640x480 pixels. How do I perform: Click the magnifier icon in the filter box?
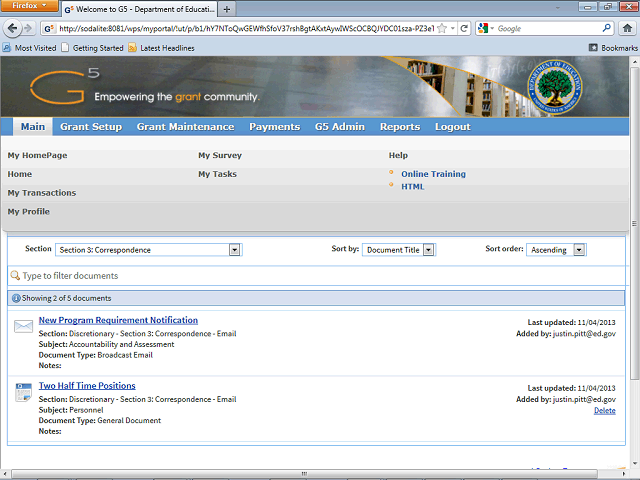tap(15, 276)
